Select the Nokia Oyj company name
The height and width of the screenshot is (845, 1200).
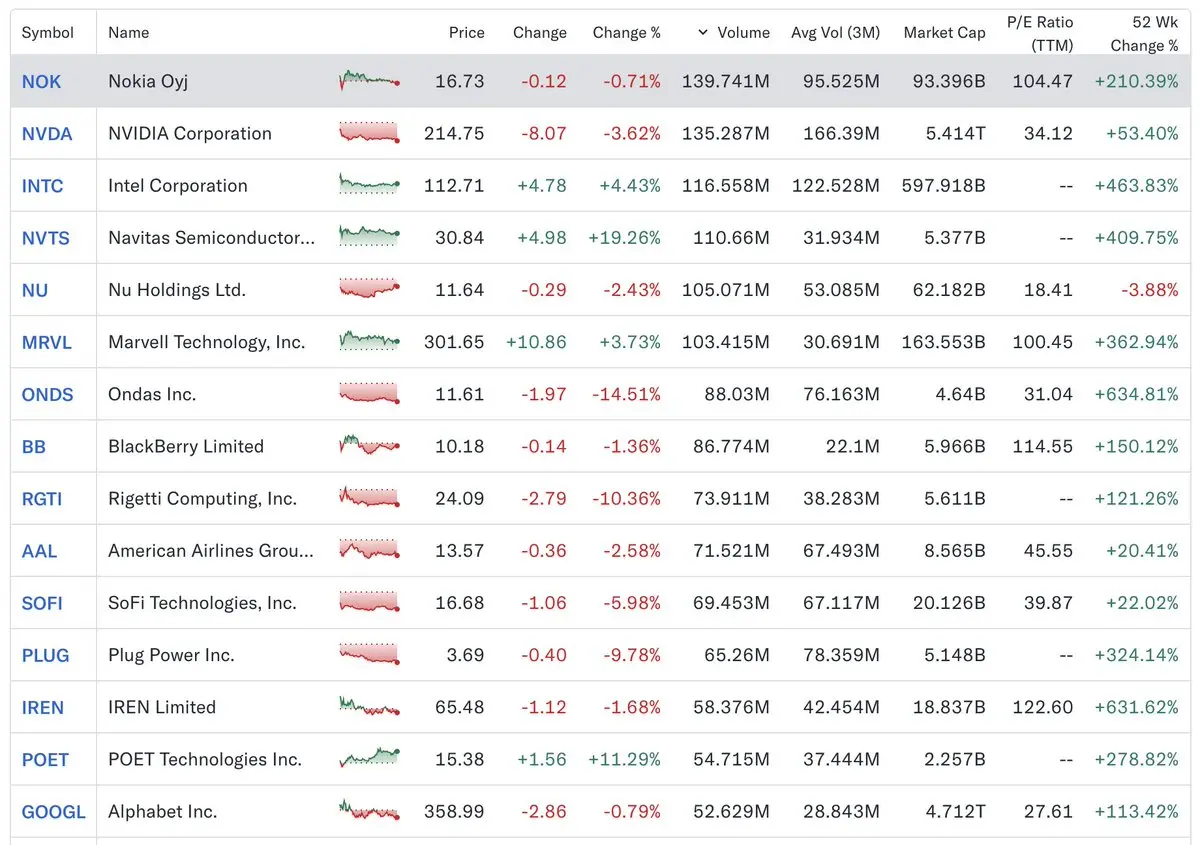(148, 82)
